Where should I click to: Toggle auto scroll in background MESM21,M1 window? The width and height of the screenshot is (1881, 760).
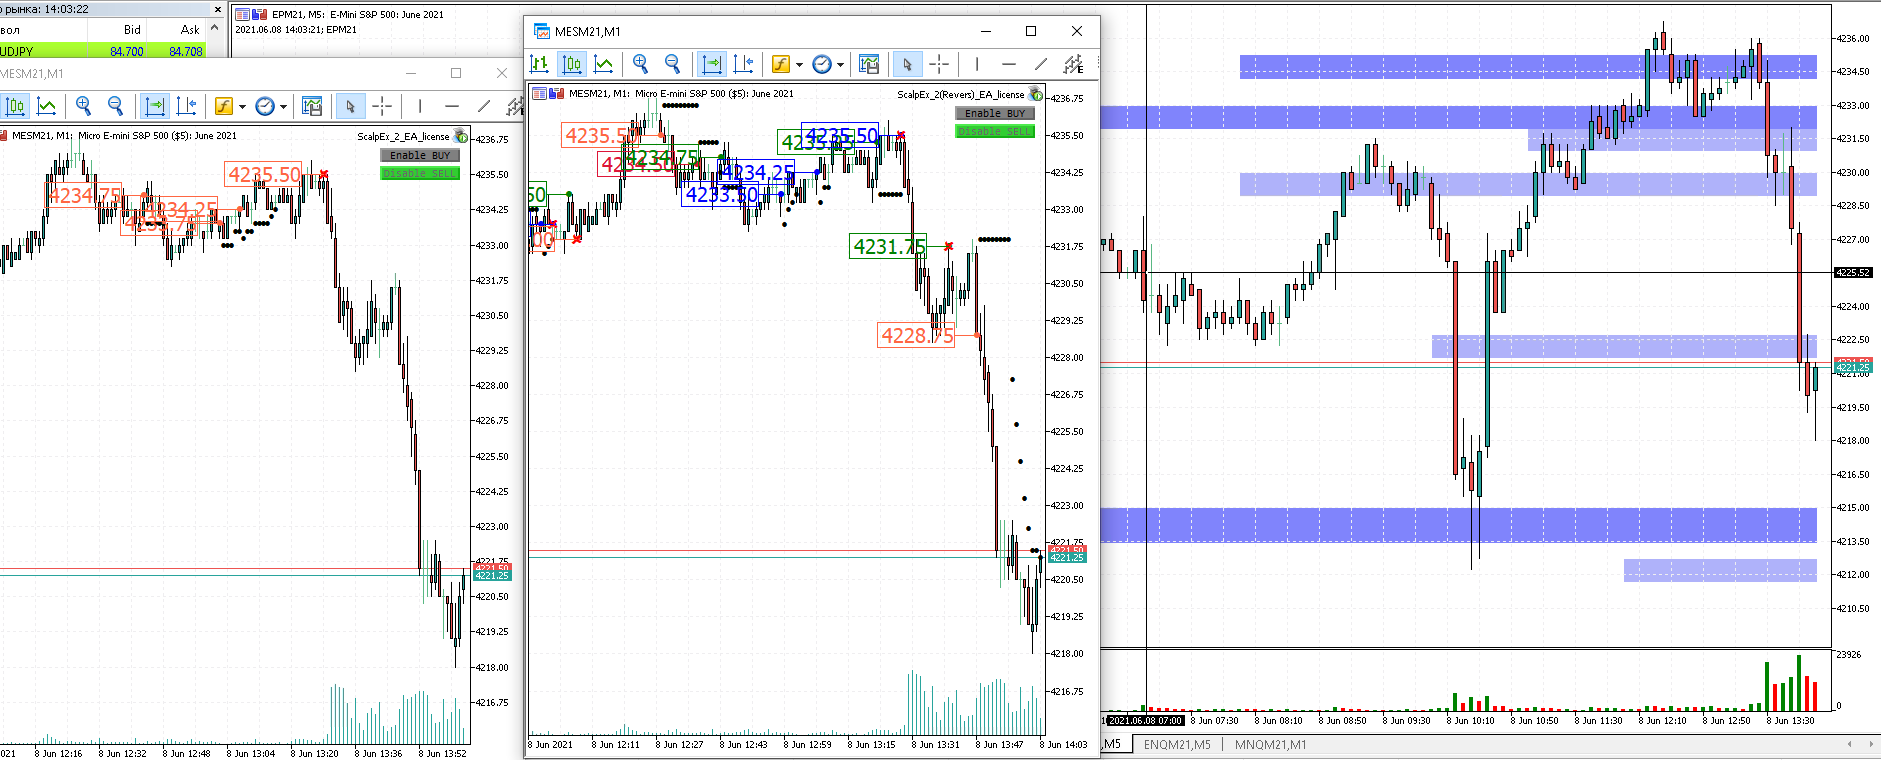[154, 106]
